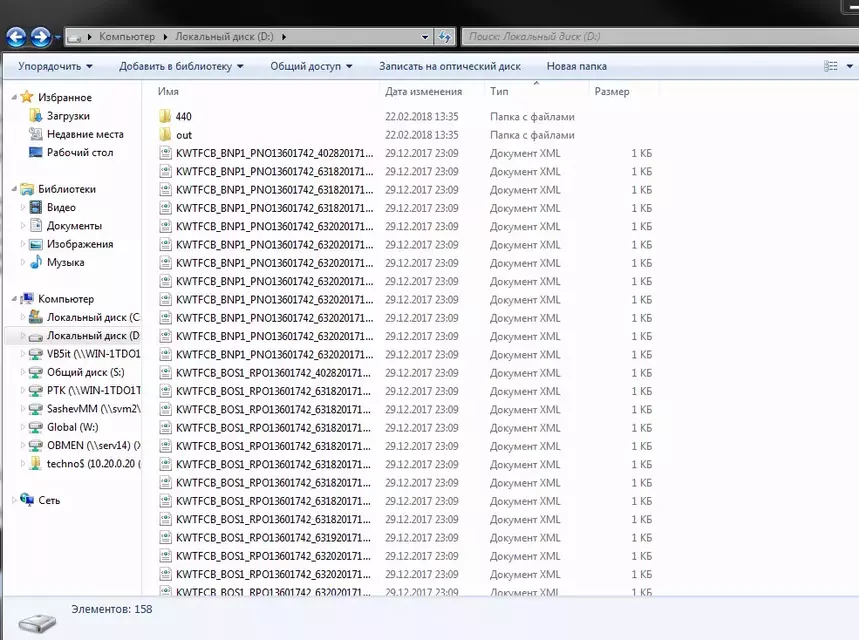Screen dimensions: 859x640
Task: Click the folder icon of the 440 folder
Action: 165,116
